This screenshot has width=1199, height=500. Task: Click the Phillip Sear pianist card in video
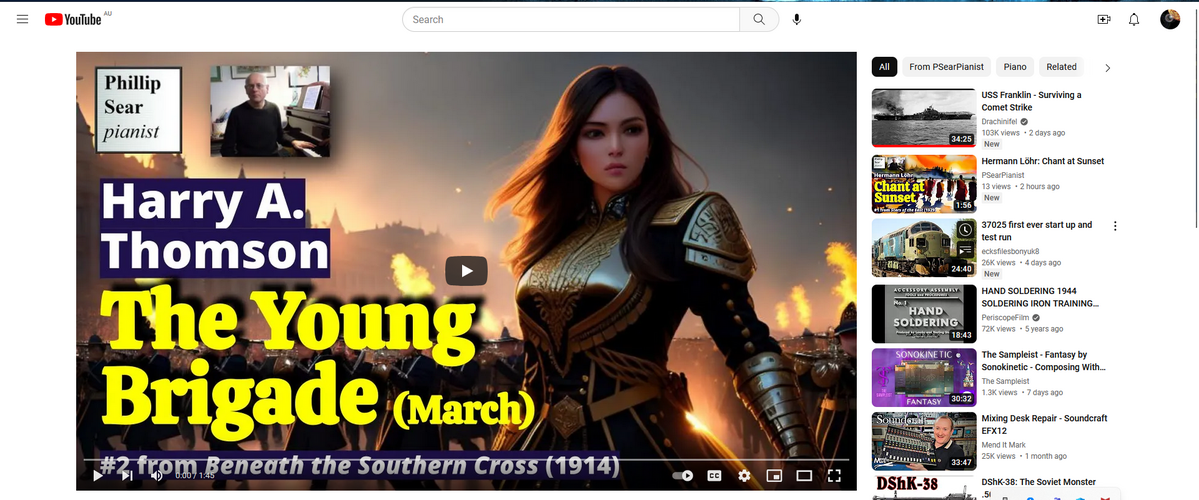coord(138,110)
